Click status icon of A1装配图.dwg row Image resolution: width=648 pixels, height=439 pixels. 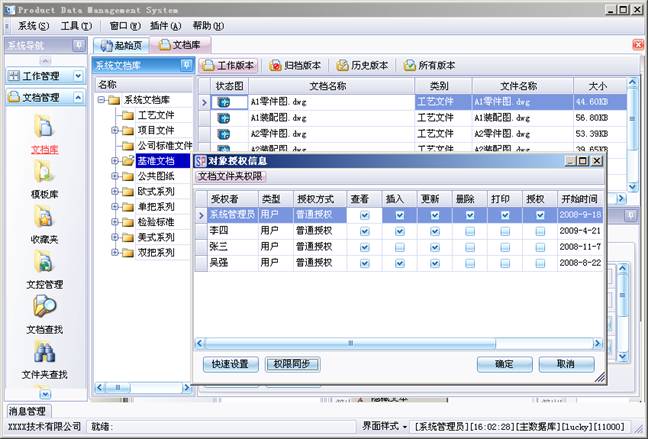pos(224,118)
